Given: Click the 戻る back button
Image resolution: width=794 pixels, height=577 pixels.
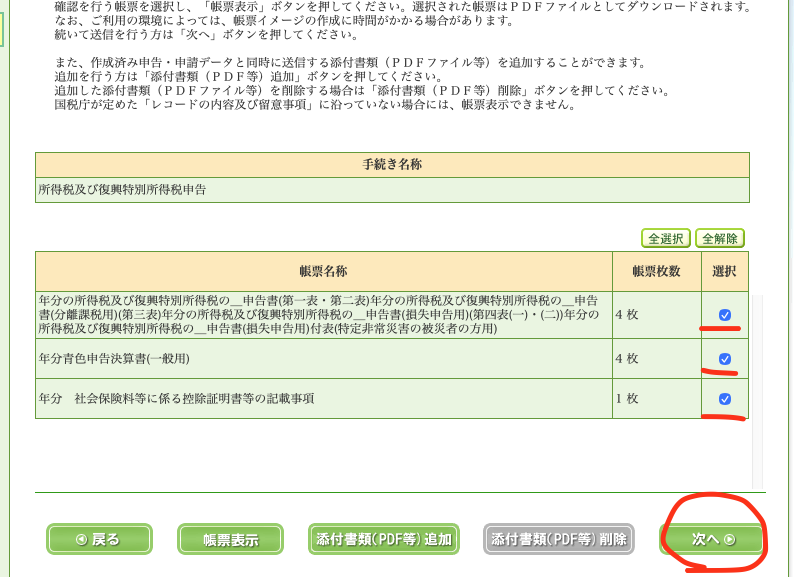Looking at the screenshot, I should point(99,539).
